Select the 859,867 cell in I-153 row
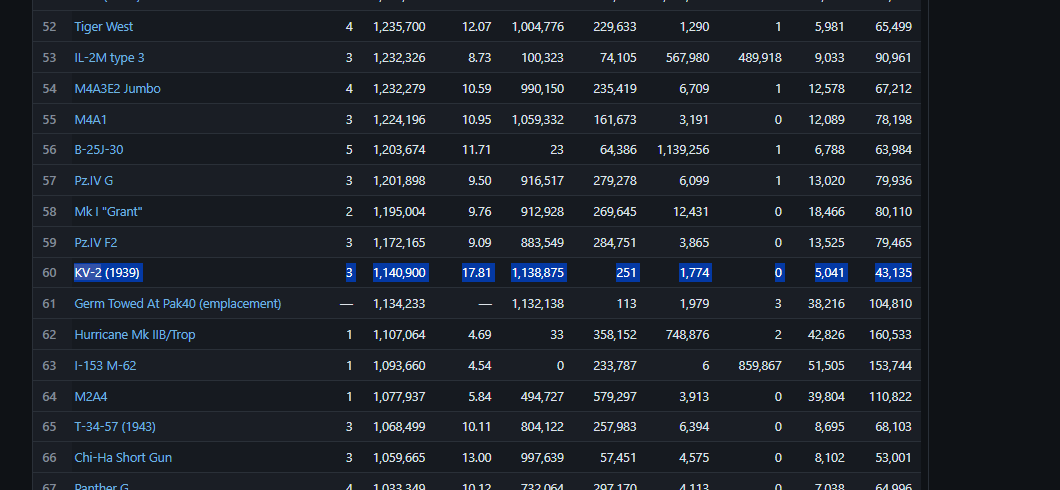Image resolution: width=1060 pixels, height=490 pixels. [761, 366]
